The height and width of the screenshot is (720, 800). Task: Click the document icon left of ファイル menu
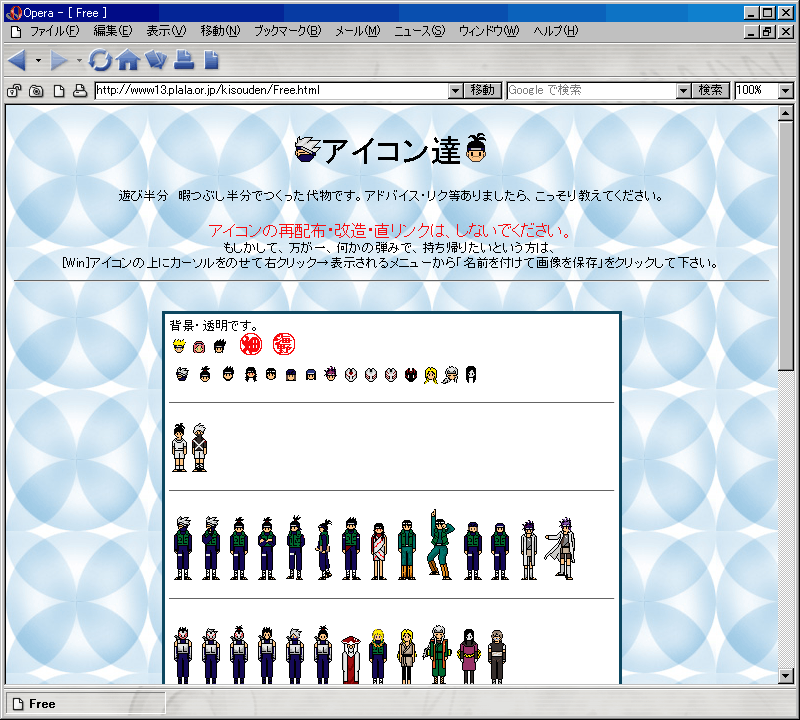pyautogui.click(x=16, y=32)
